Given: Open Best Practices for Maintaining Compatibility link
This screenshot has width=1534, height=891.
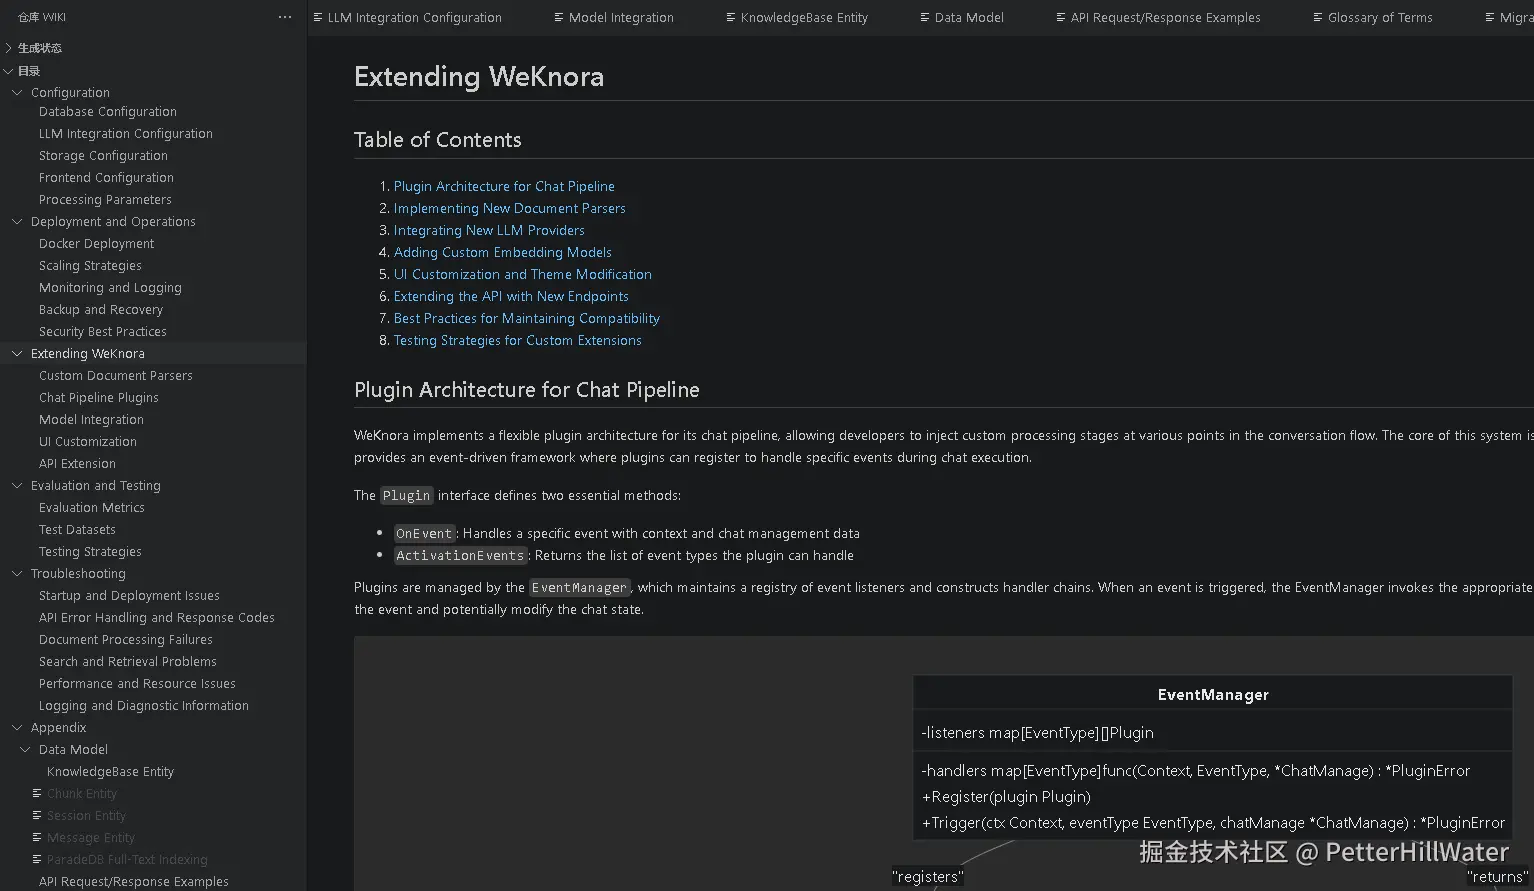Looking at the screenshot, I should (527, 318).
